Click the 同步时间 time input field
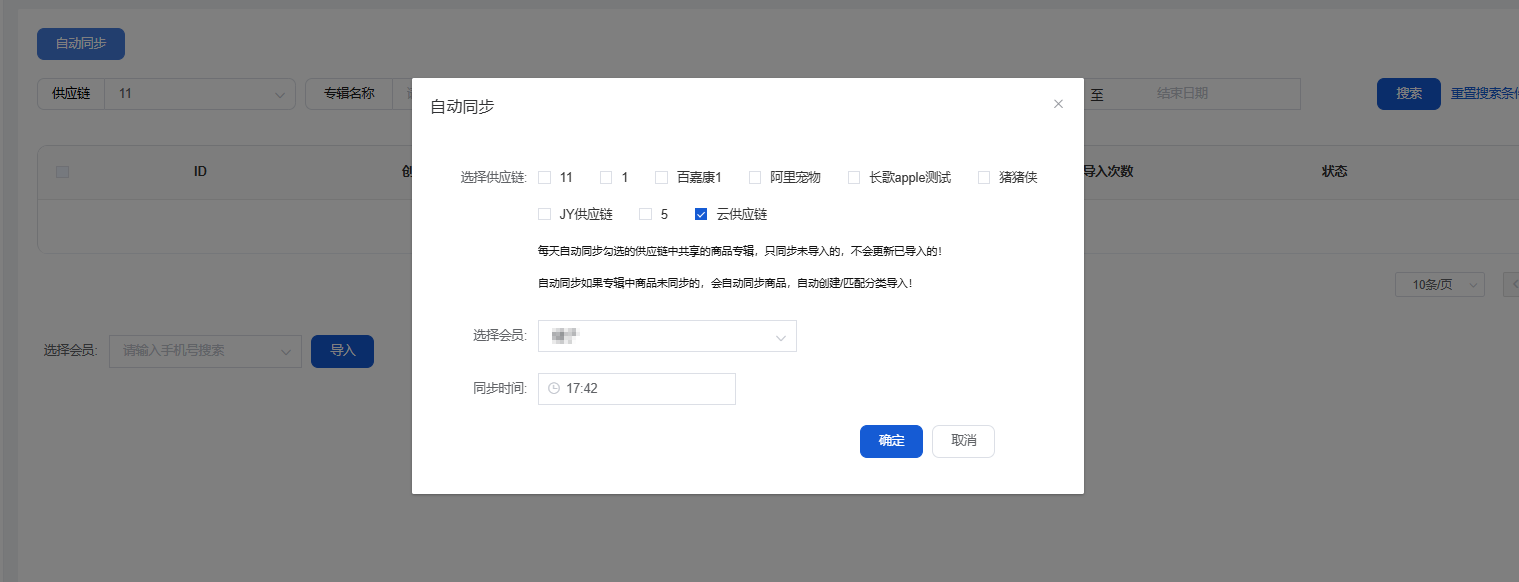Image resolution: width=1519 pixels, height=582 pixels. click(x=645, y=389)
